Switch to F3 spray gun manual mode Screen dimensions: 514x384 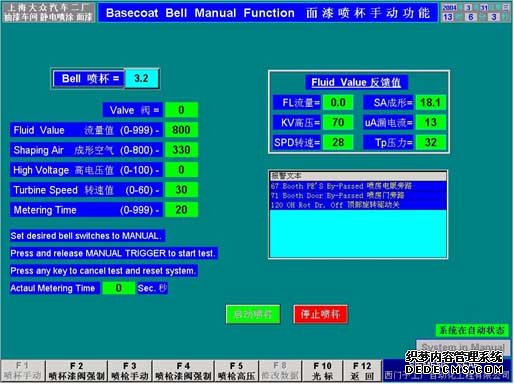coord(130,371)
